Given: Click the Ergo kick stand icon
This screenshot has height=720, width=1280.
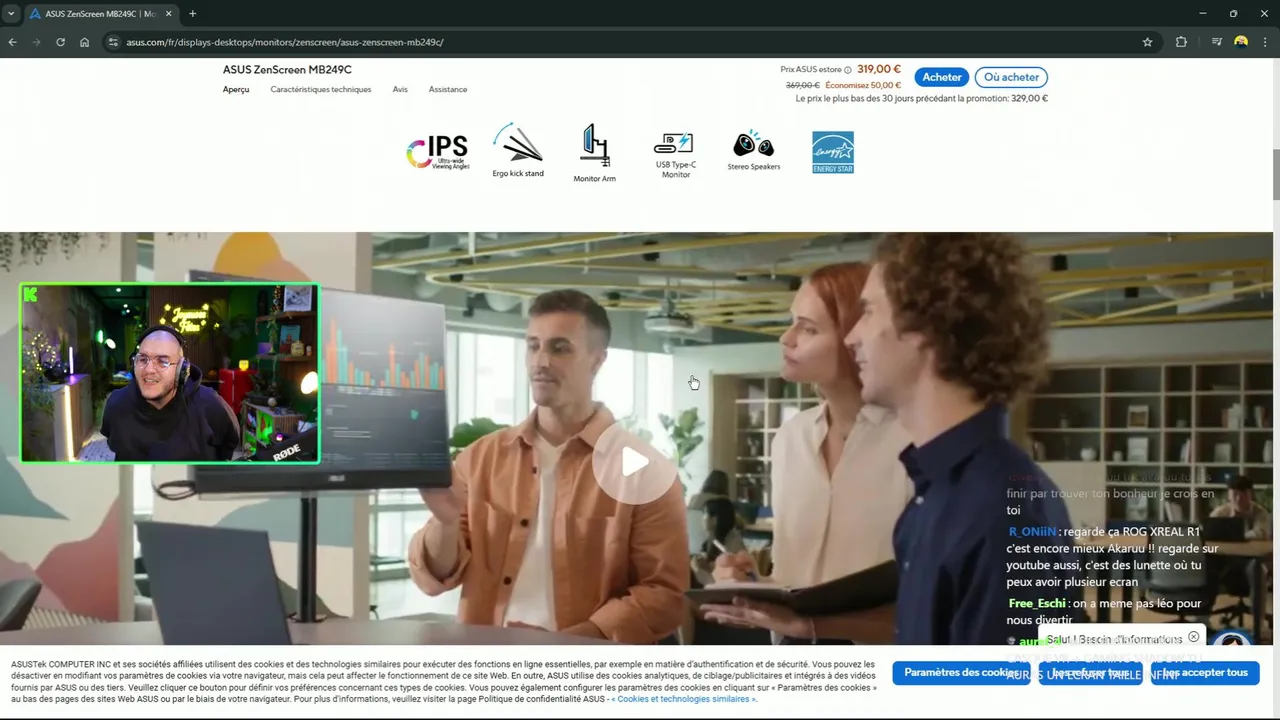Looking at the screenshot, I should coord(518,150).
